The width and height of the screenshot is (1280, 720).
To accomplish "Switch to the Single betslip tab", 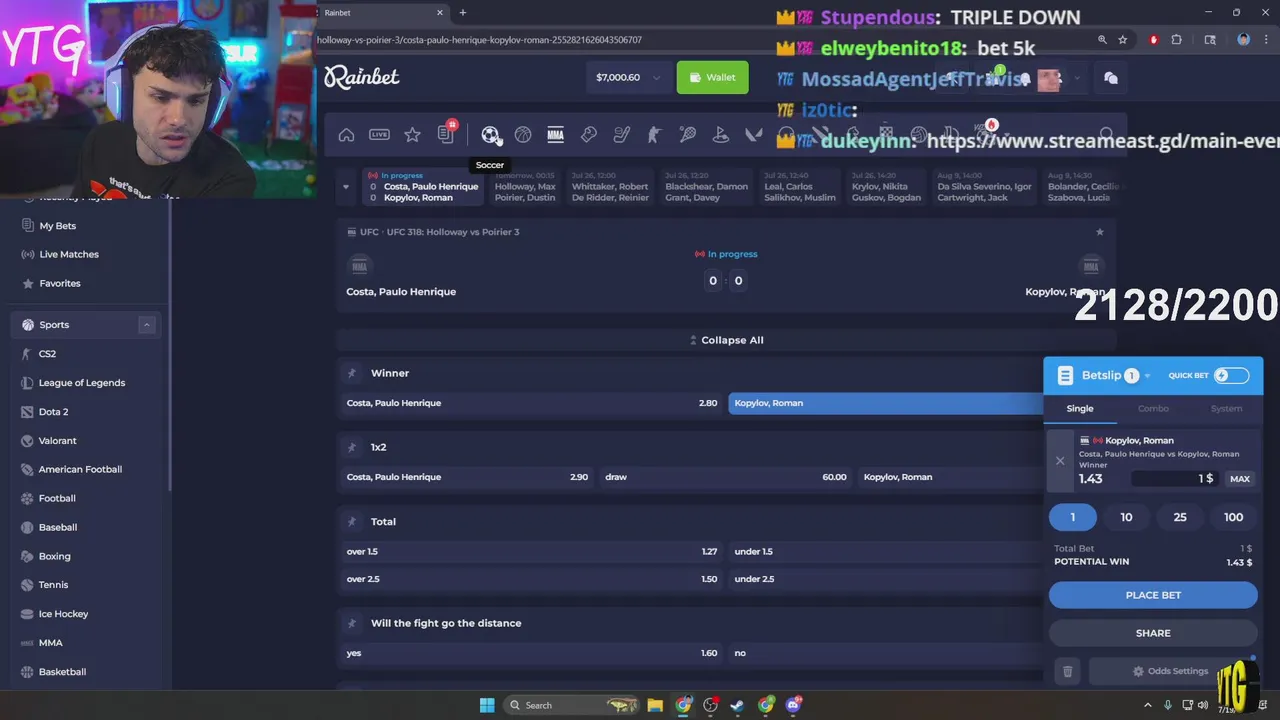I will click(x=1080, y=408).
